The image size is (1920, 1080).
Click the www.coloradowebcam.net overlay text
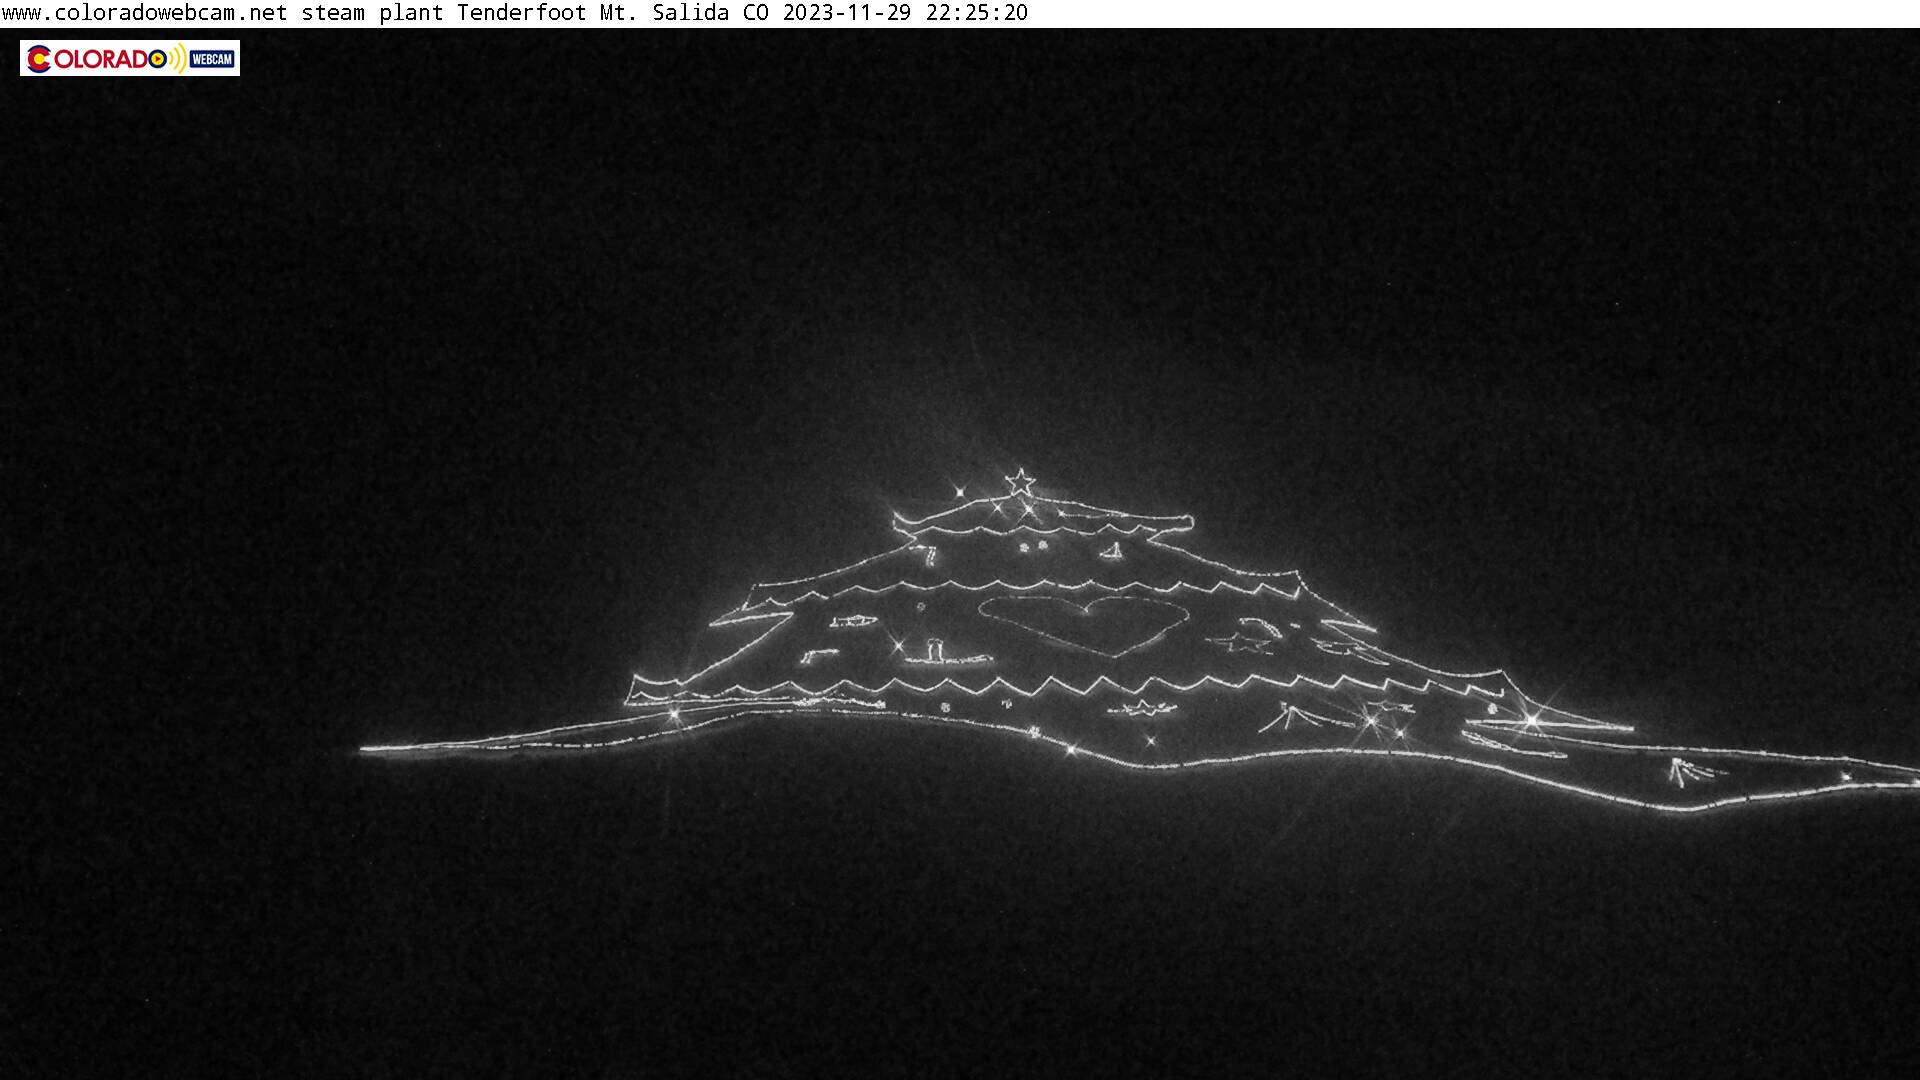(145, 13)
